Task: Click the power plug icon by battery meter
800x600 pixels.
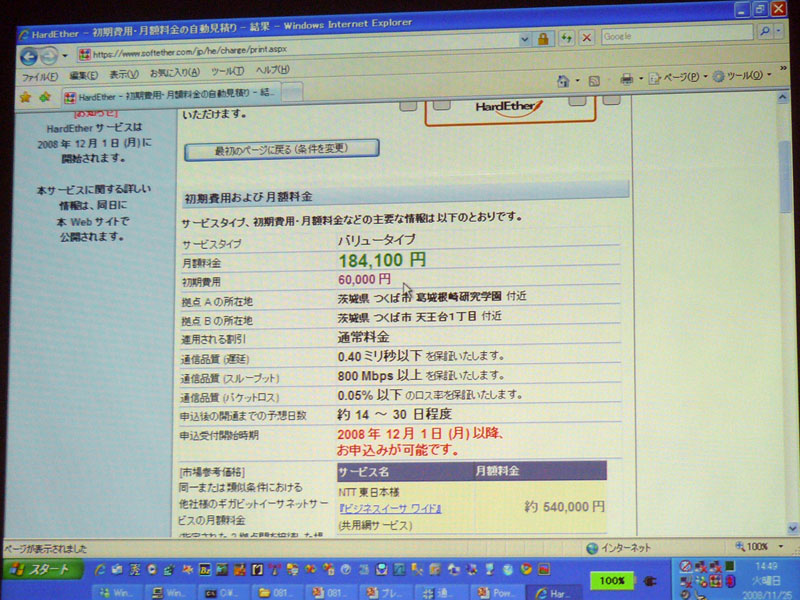Action: (x=651, y=580)
